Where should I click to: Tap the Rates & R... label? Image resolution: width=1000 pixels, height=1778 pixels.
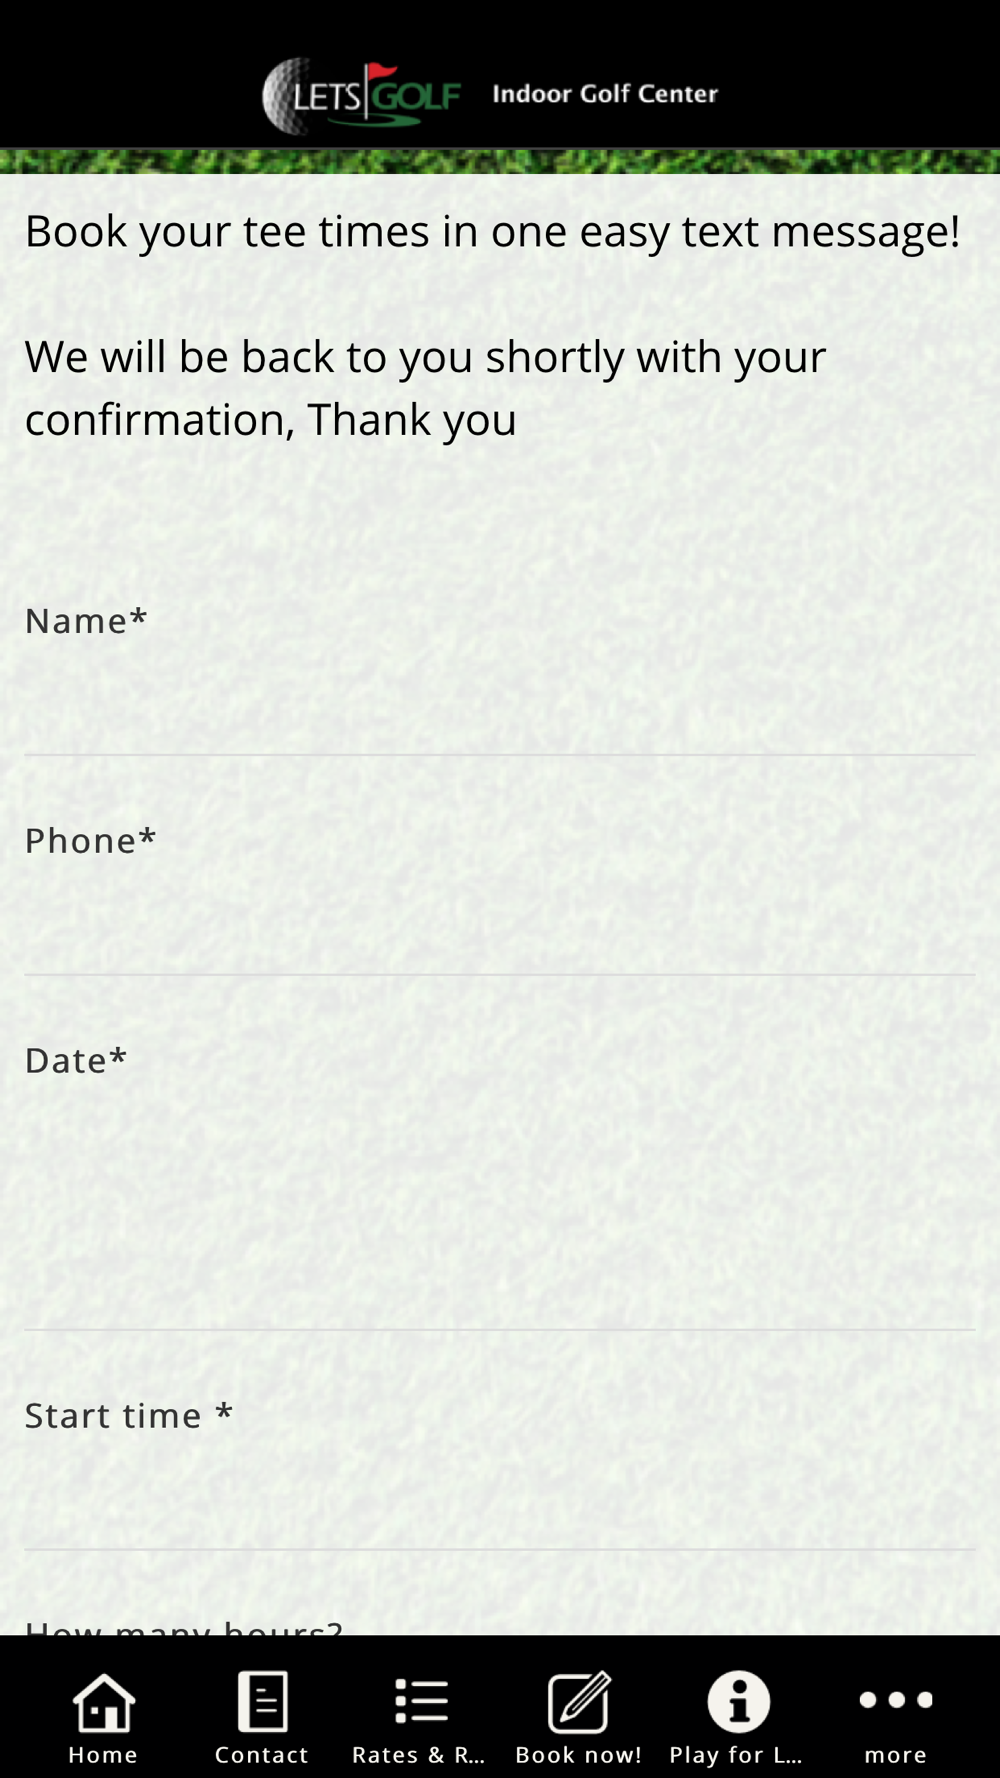tap(418, 1755)
